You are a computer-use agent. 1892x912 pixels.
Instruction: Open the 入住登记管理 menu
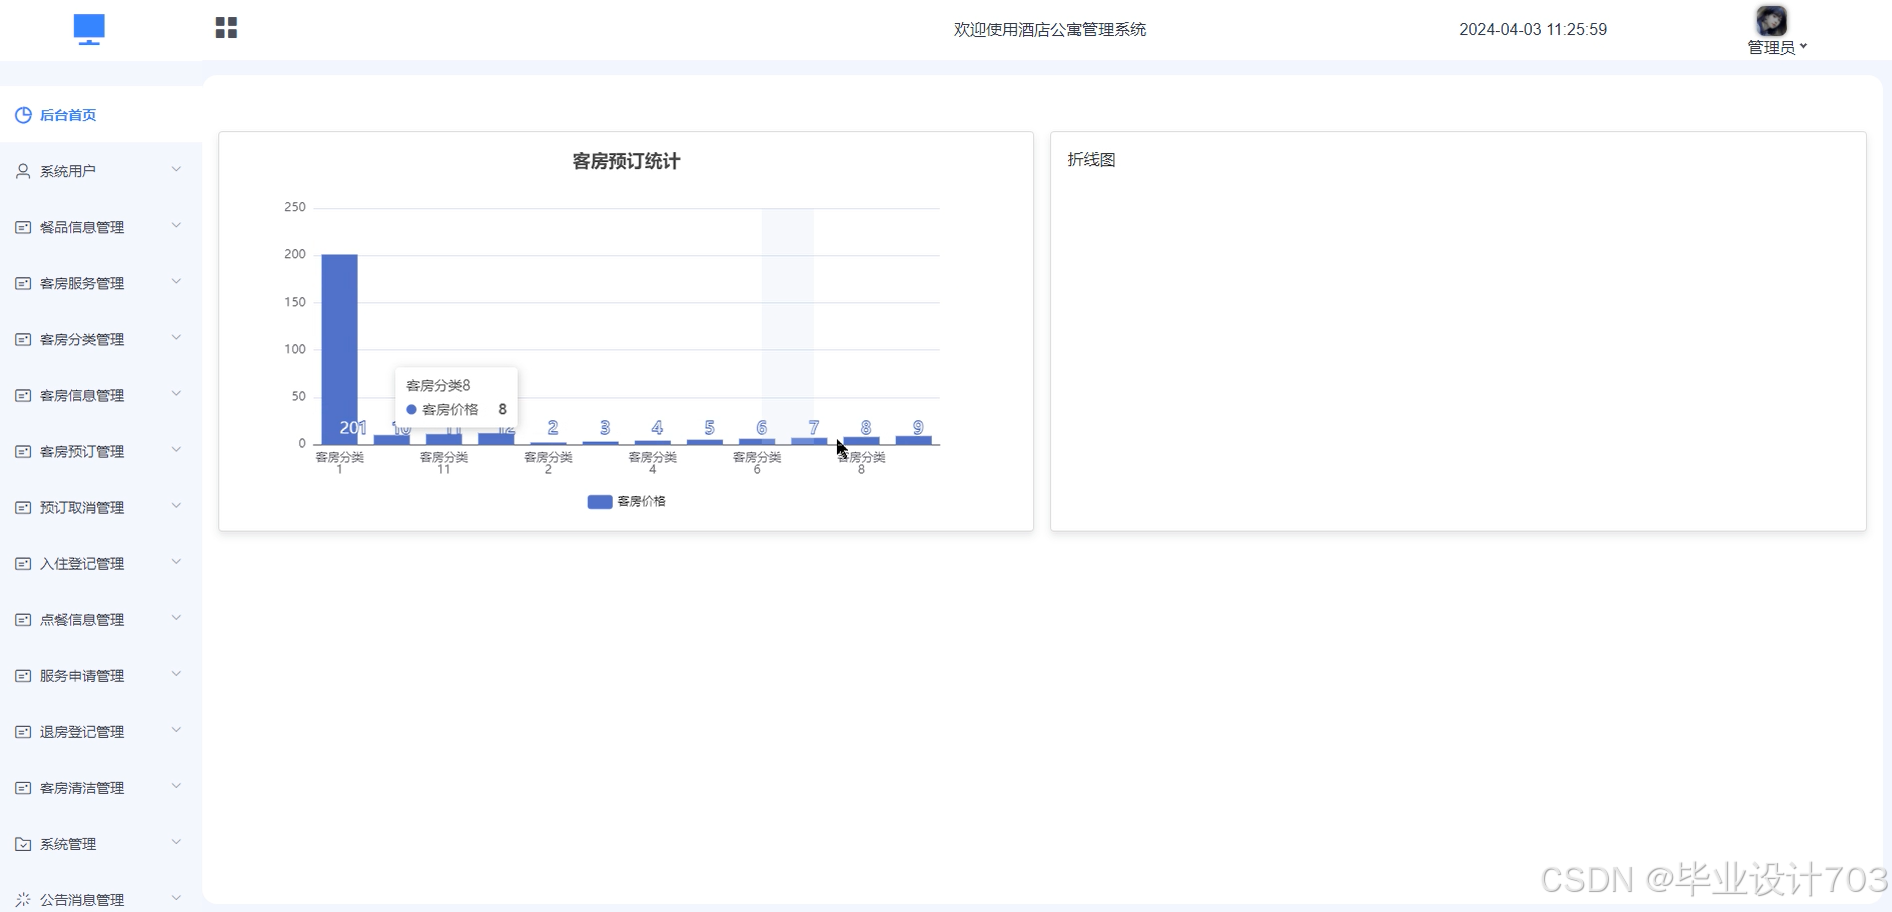coord(101,563)
